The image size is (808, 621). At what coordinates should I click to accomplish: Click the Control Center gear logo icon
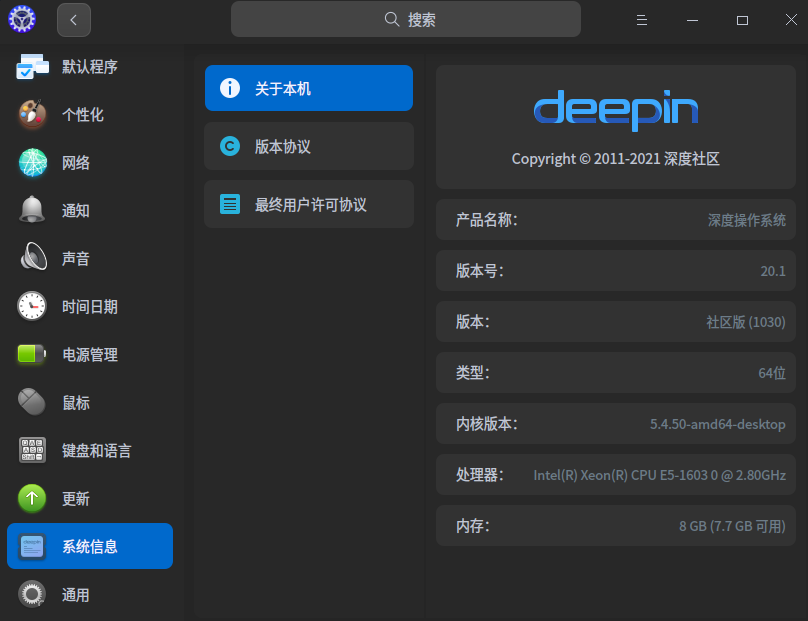click(x=22, y=19)
